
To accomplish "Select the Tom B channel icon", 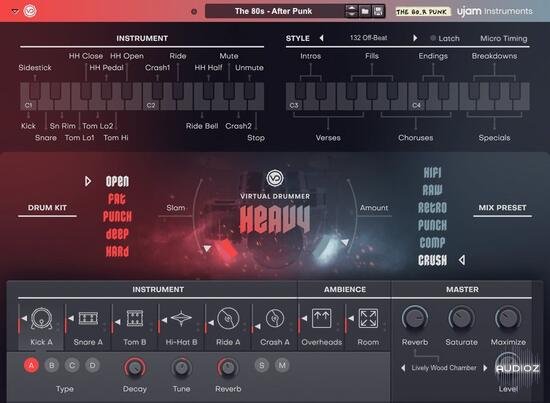I will pos(135,318).
